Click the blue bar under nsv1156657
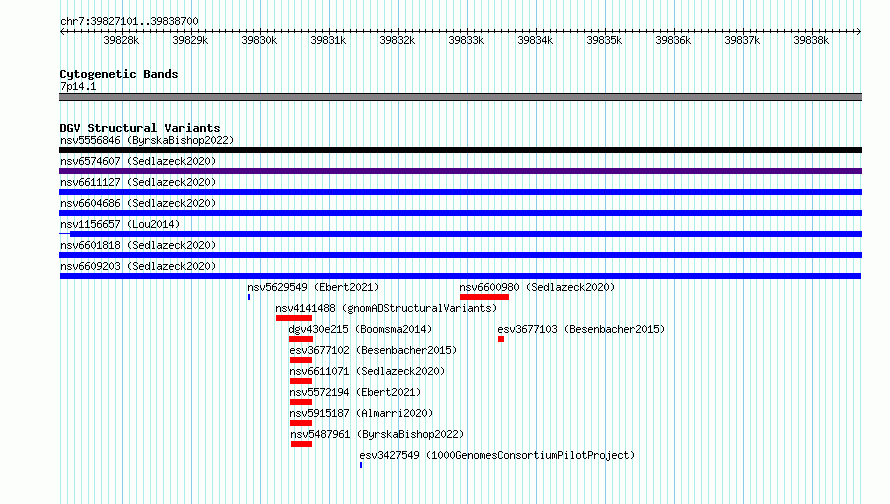 click(460, 234)
